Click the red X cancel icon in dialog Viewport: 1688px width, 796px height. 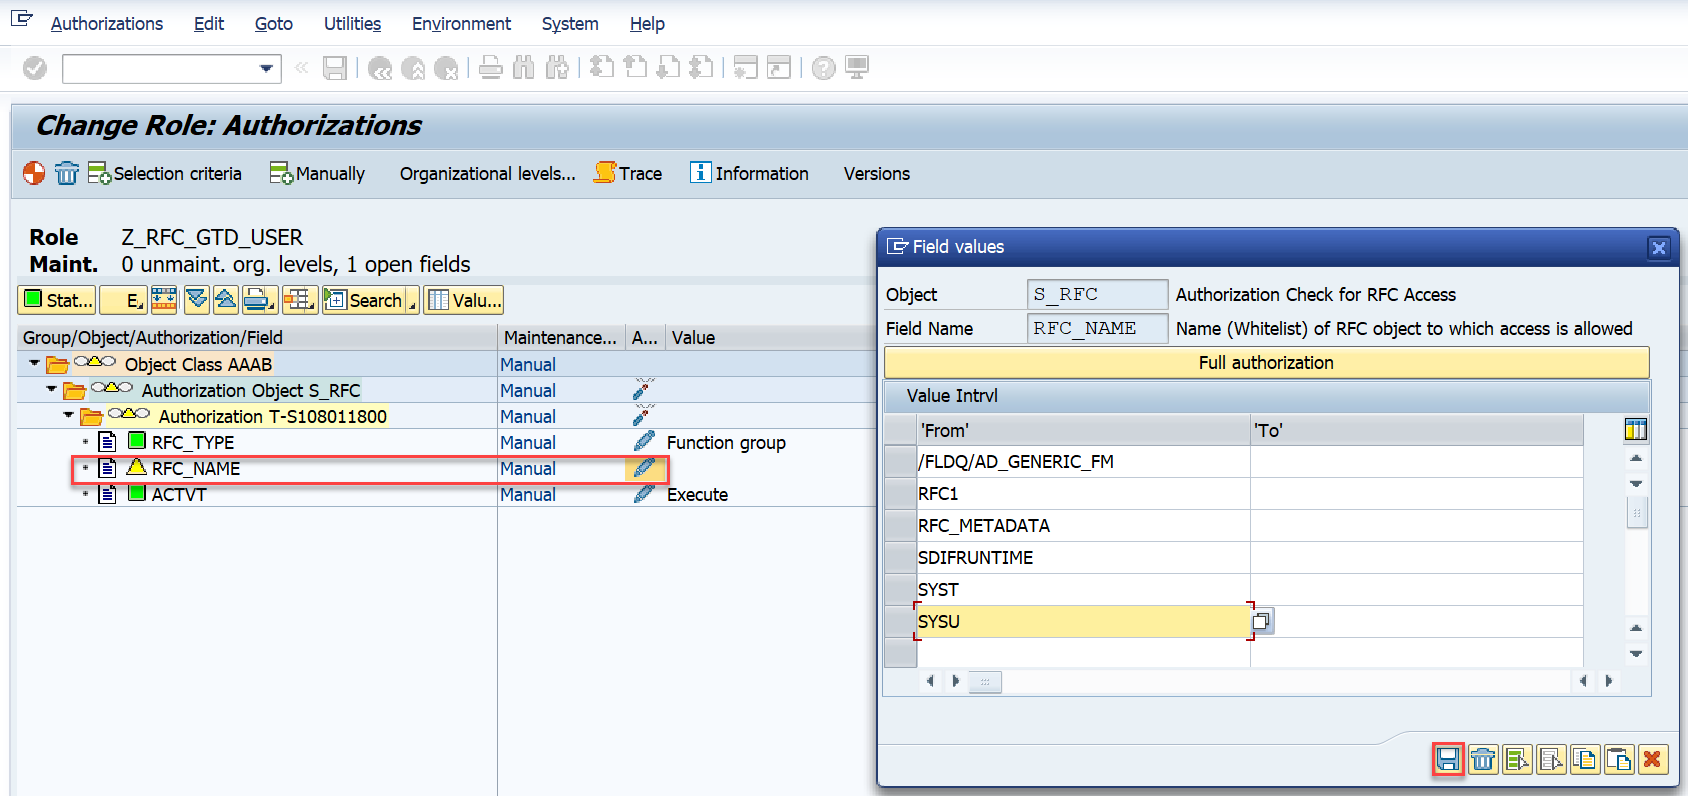click(1653, 760)
